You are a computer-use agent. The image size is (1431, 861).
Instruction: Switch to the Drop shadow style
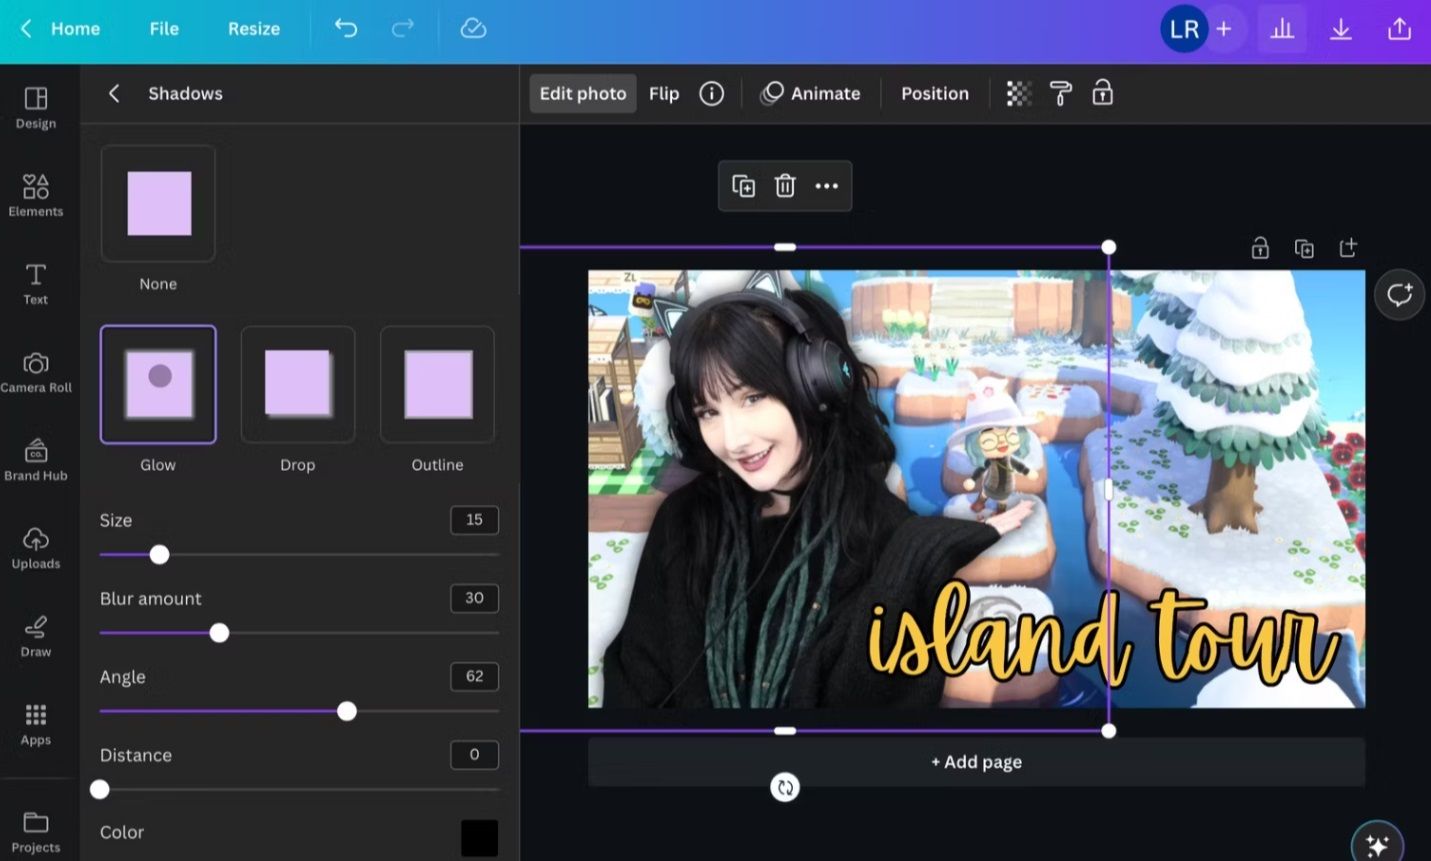coord(297,383)
